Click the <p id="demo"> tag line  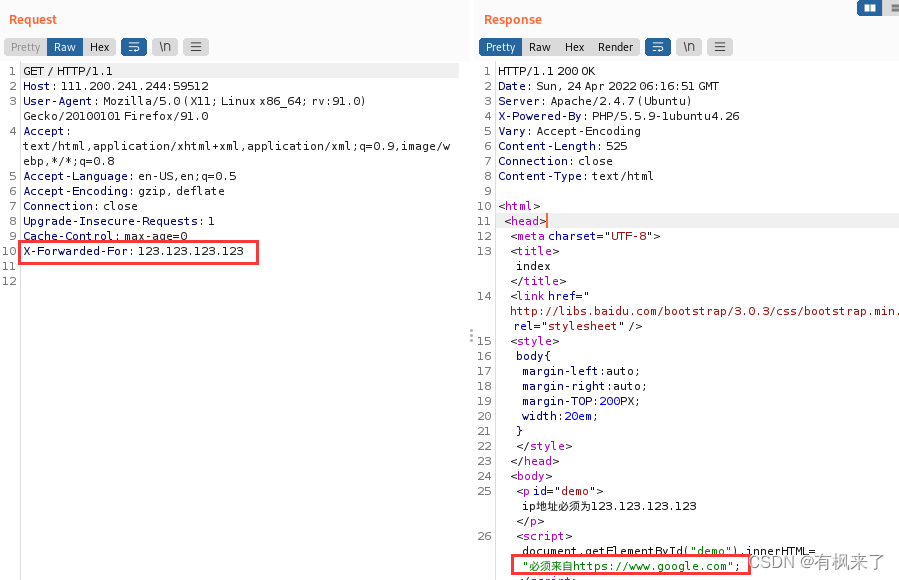pos(560,491)
